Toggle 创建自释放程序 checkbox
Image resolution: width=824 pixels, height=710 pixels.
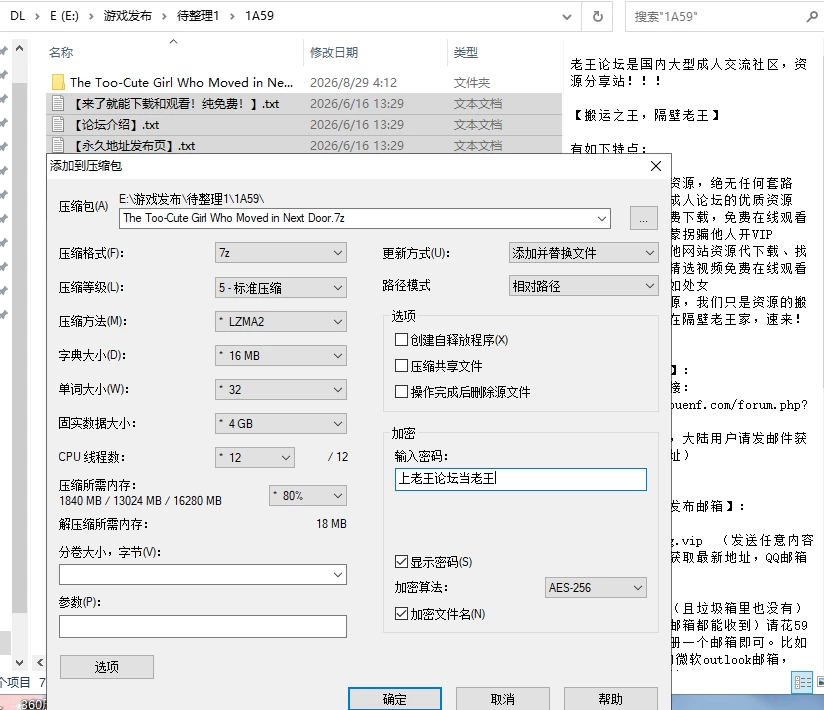point(401,340)
